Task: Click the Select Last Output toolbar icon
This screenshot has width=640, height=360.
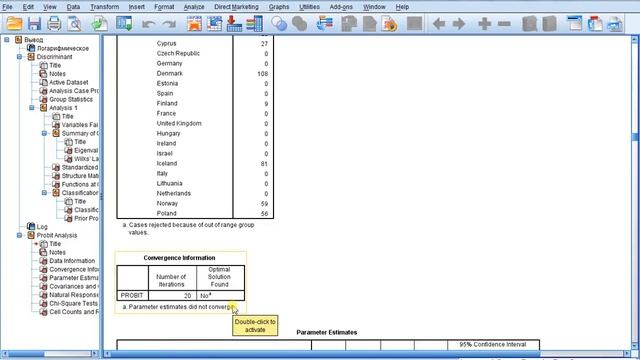Action: tap(324, 24)
